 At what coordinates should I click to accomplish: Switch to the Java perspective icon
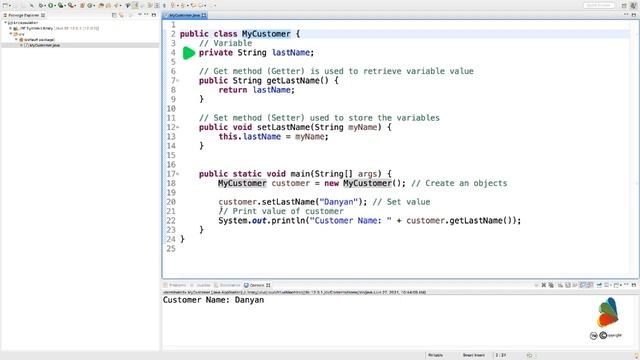tap(633, 5)
